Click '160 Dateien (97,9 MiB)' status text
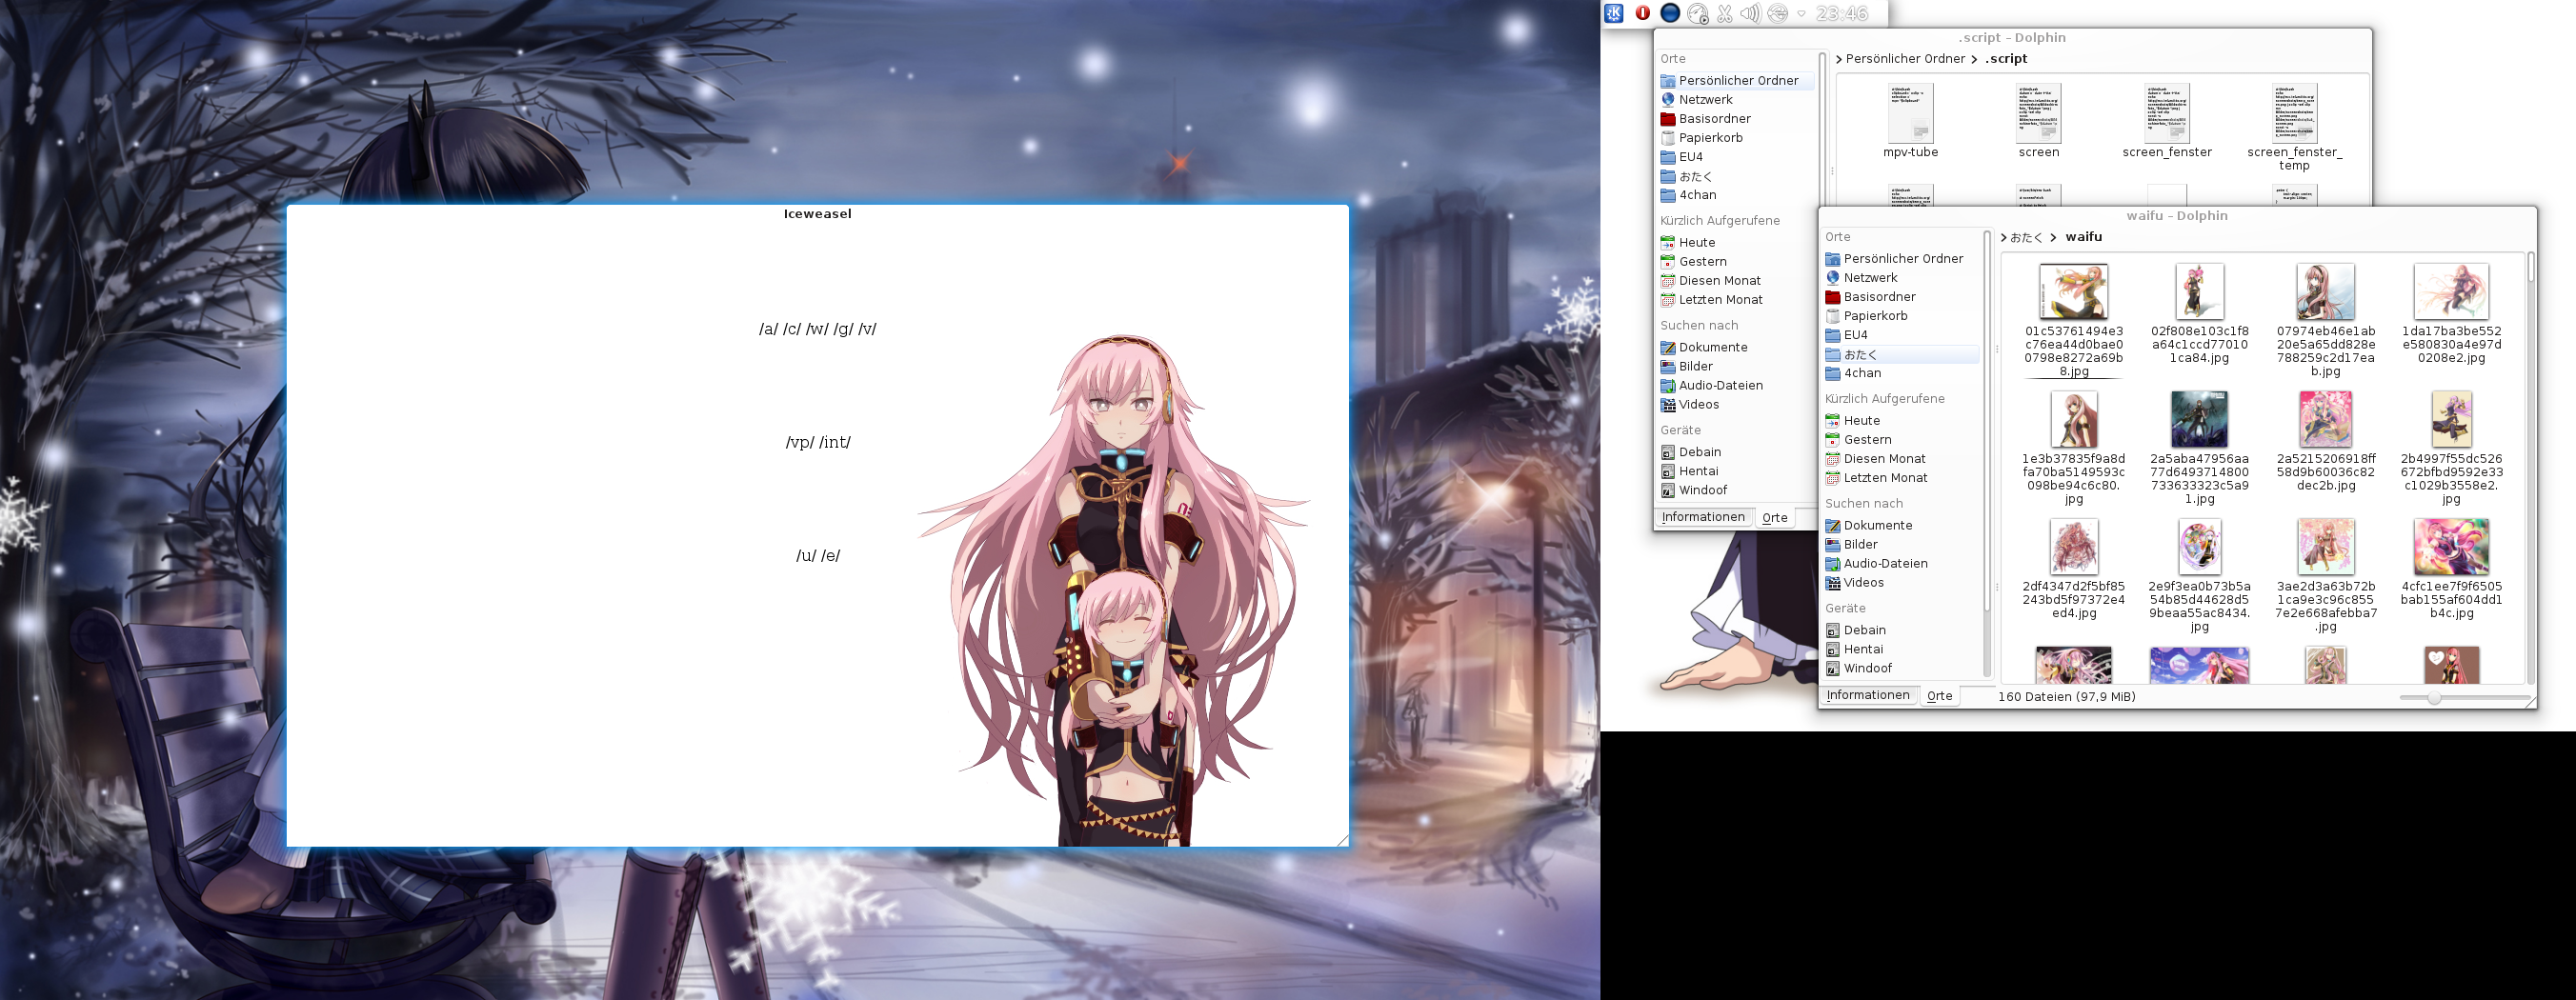2576x1000 pixels. [x=2066, y=697]
